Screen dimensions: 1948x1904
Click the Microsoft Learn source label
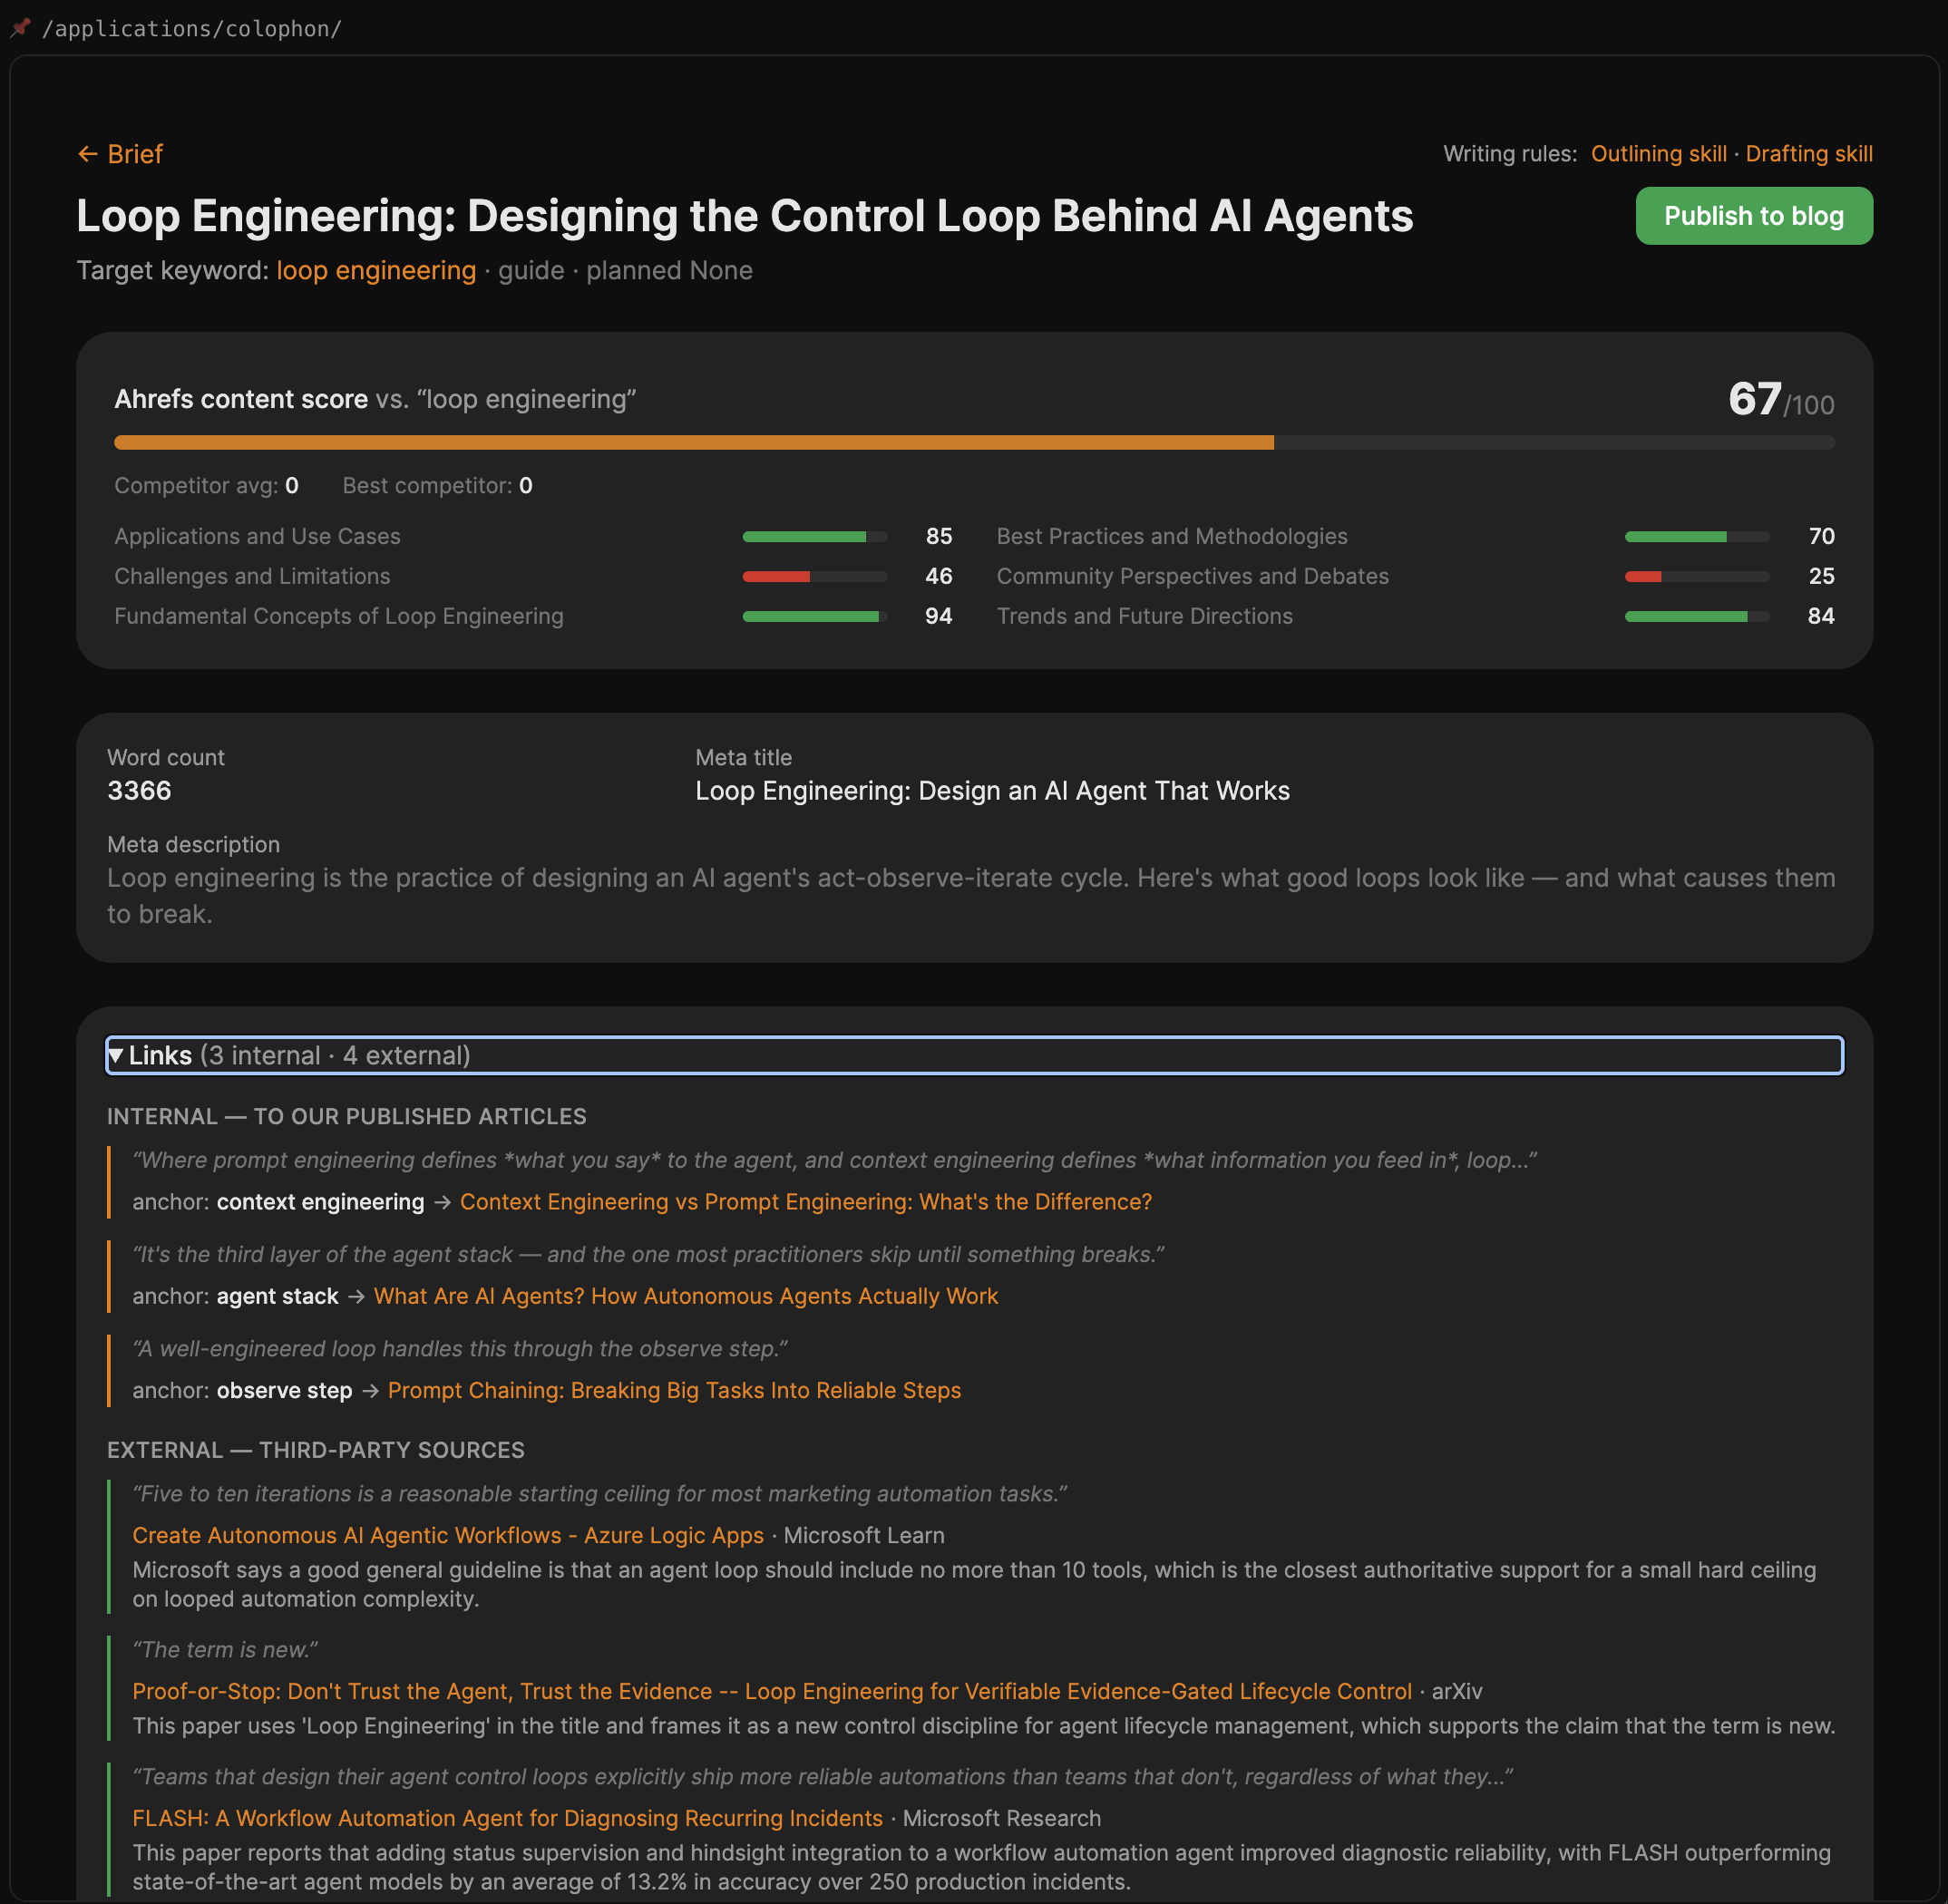click(864, 1535)
